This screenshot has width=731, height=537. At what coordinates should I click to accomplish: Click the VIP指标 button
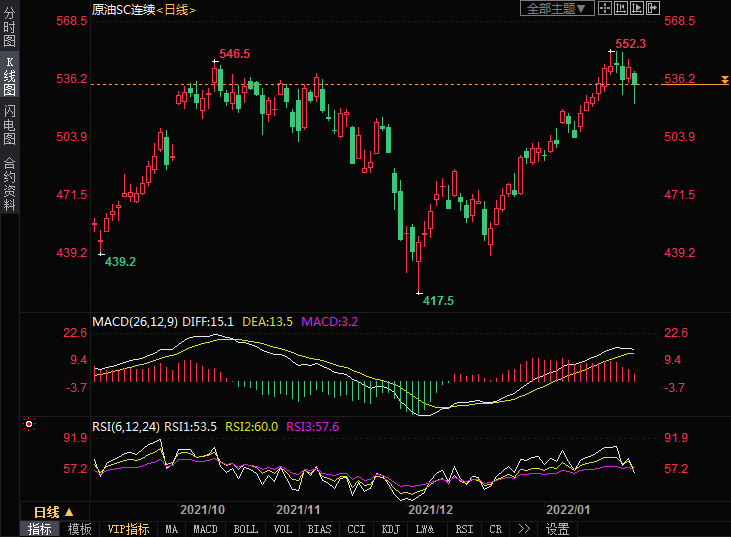click(x=128, y=529)
